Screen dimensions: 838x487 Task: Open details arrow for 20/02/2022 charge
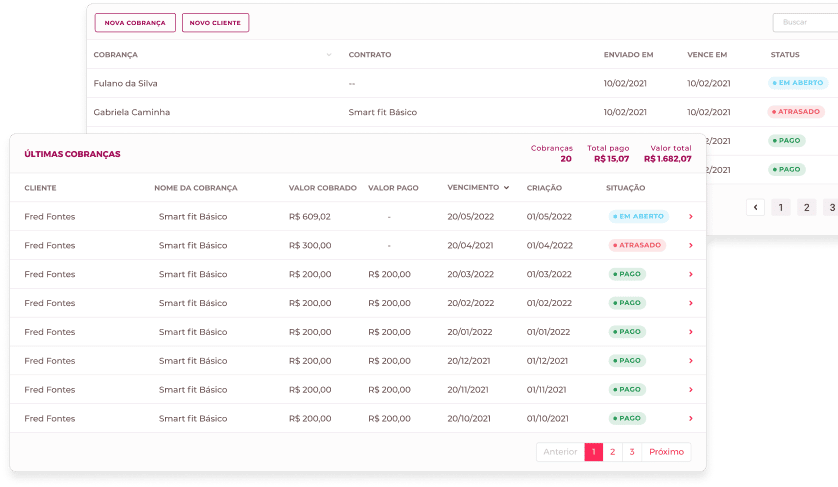point(690,303)
